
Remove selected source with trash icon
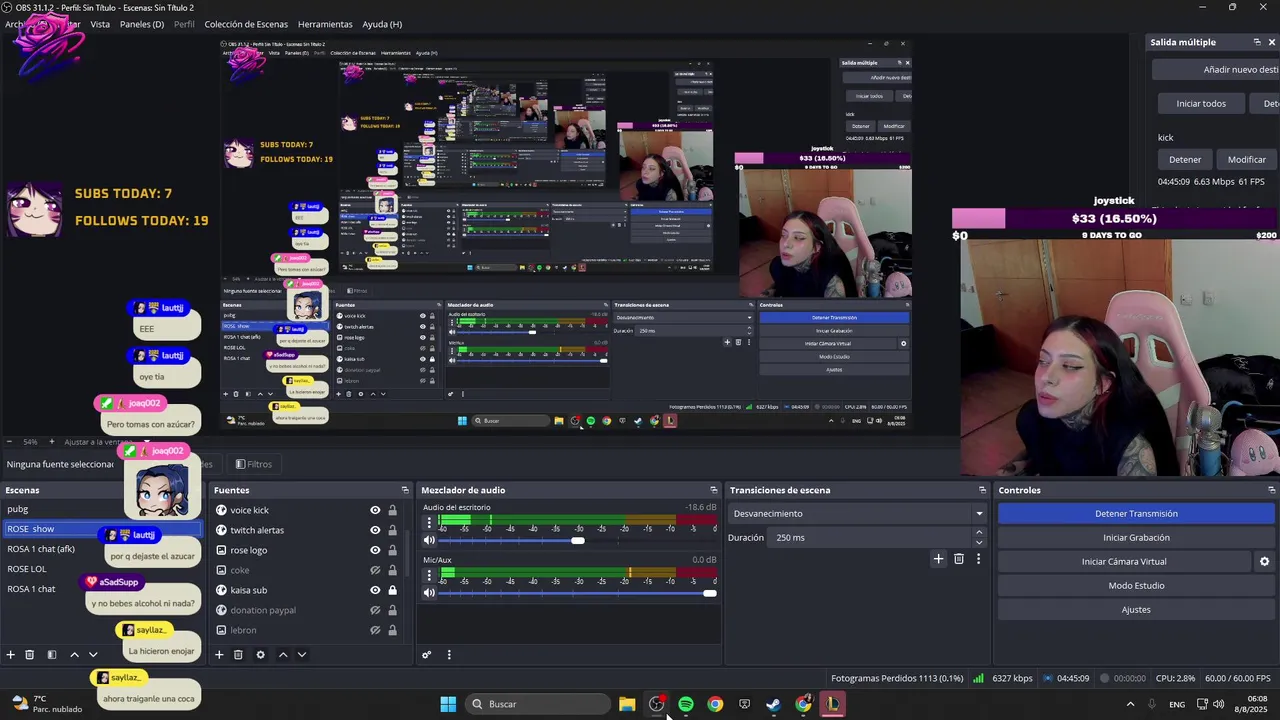238,655
